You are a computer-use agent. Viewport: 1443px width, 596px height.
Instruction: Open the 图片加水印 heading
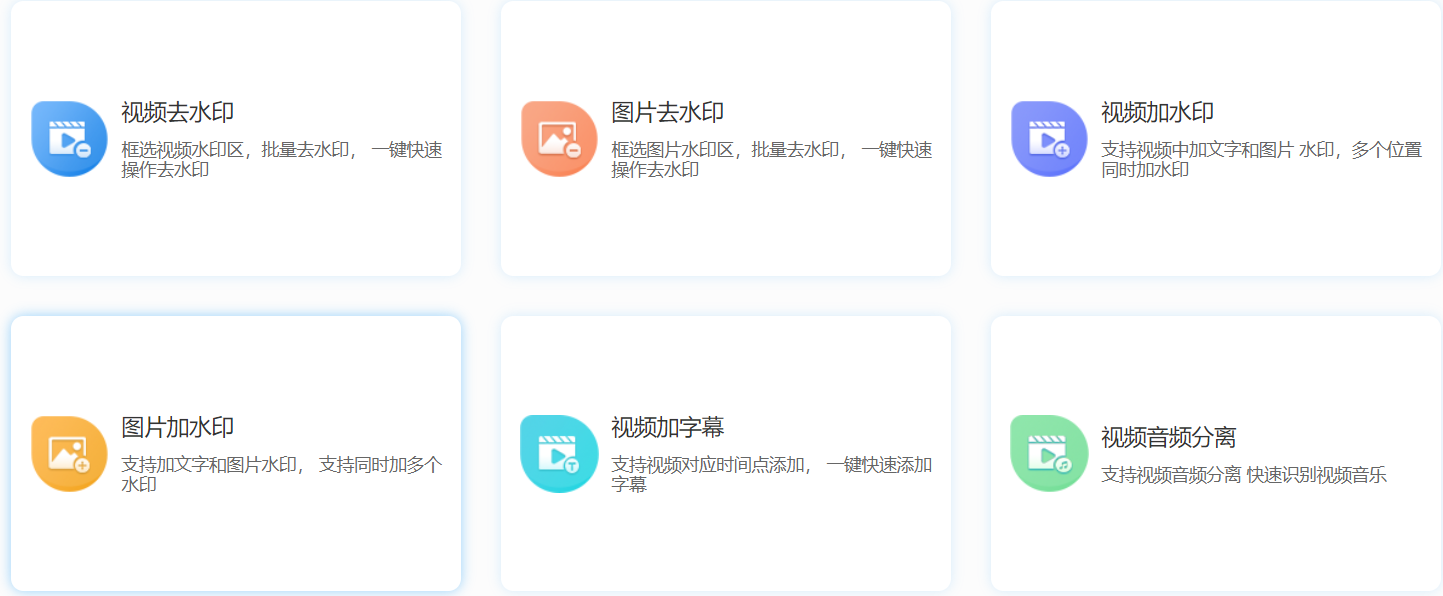[178, 428]
